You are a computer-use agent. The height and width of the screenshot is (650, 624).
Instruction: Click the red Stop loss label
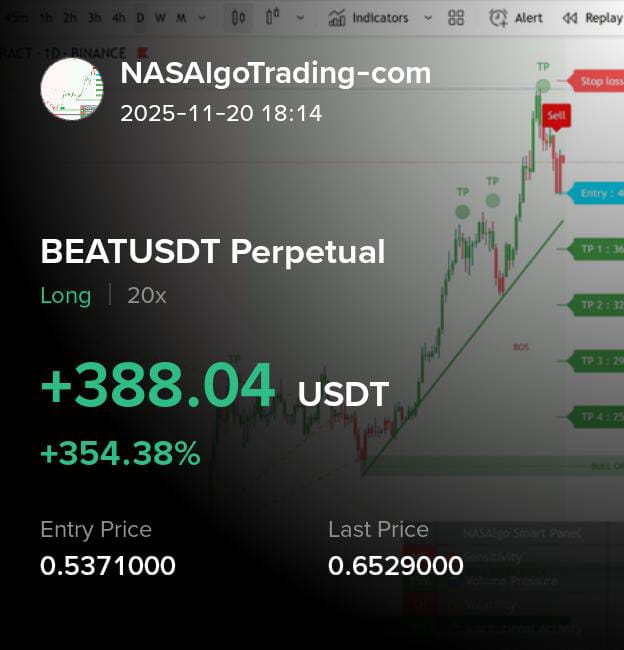[x=598, y=81]
